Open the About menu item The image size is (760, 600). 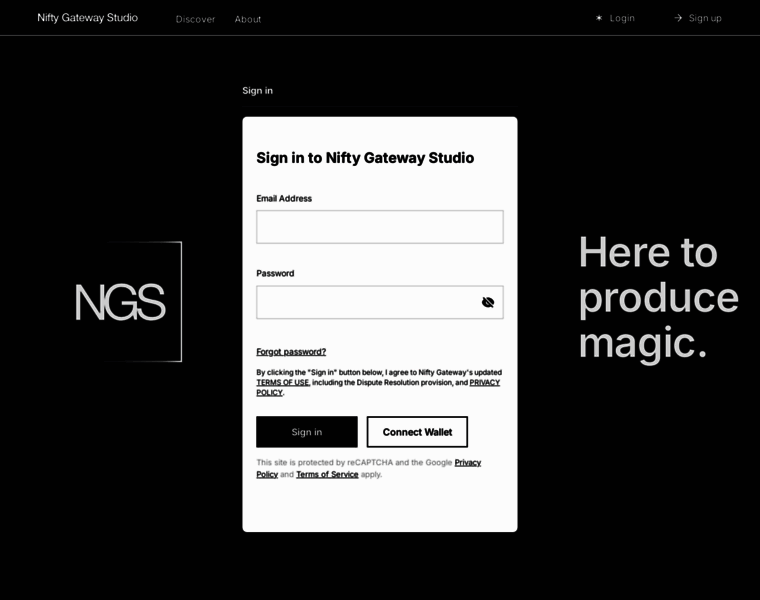pos(248,19)
